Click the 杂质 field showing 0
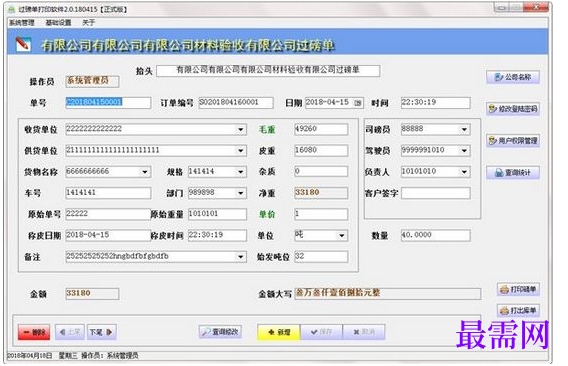 click(x=321, y=172)
